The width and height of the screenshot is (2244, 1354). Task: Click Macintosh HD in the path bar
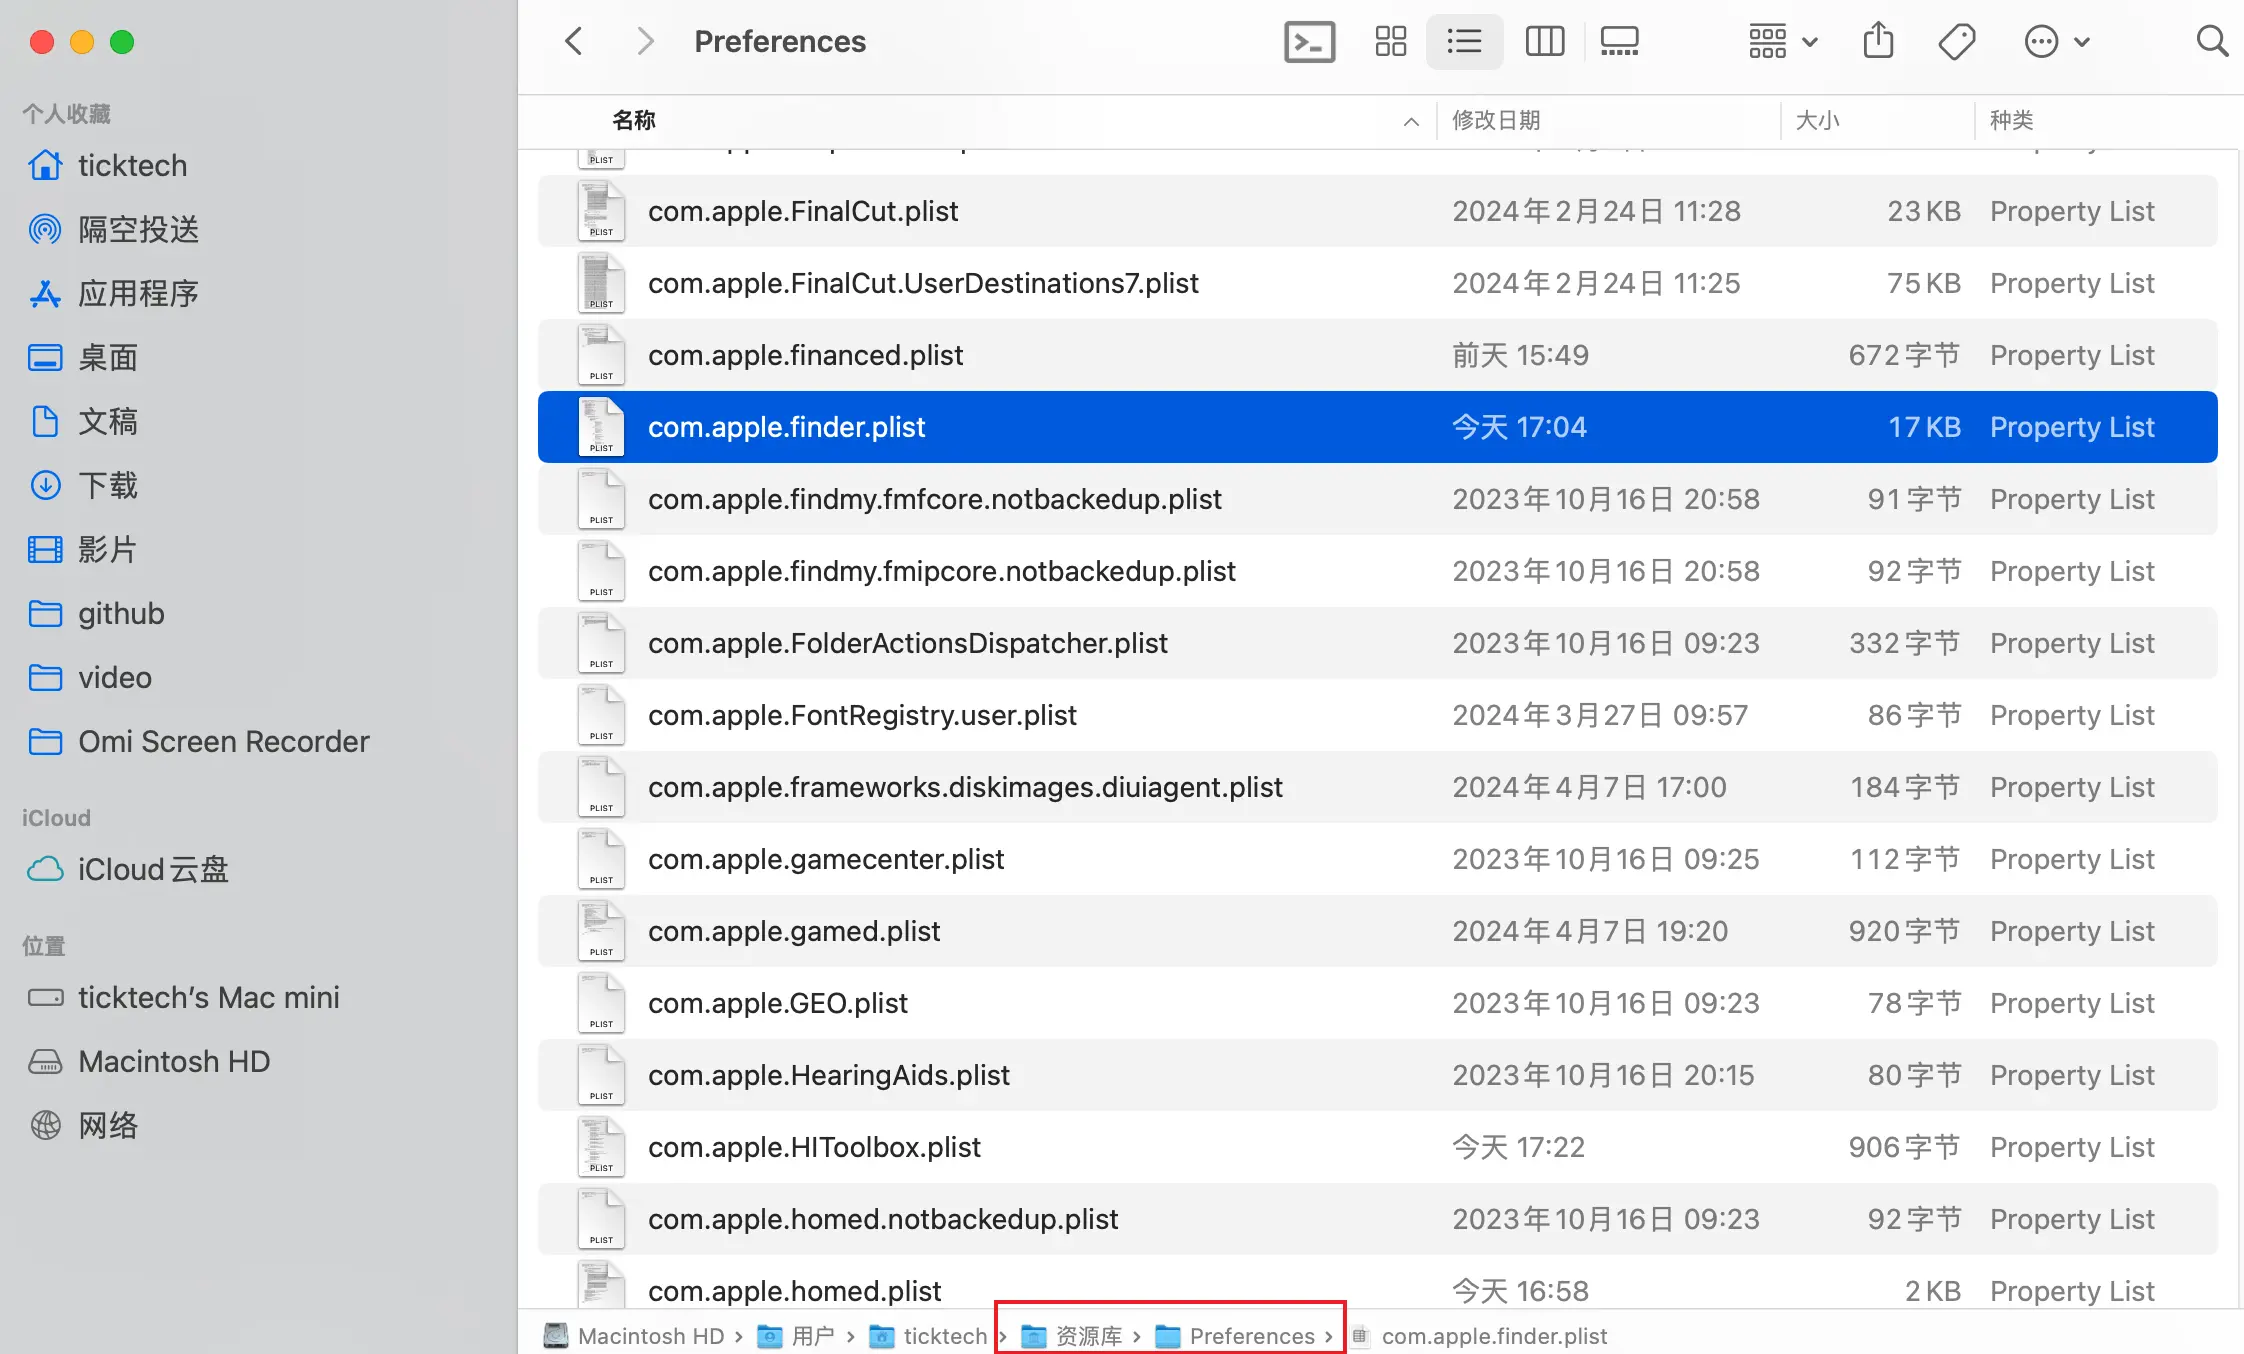634,1336
